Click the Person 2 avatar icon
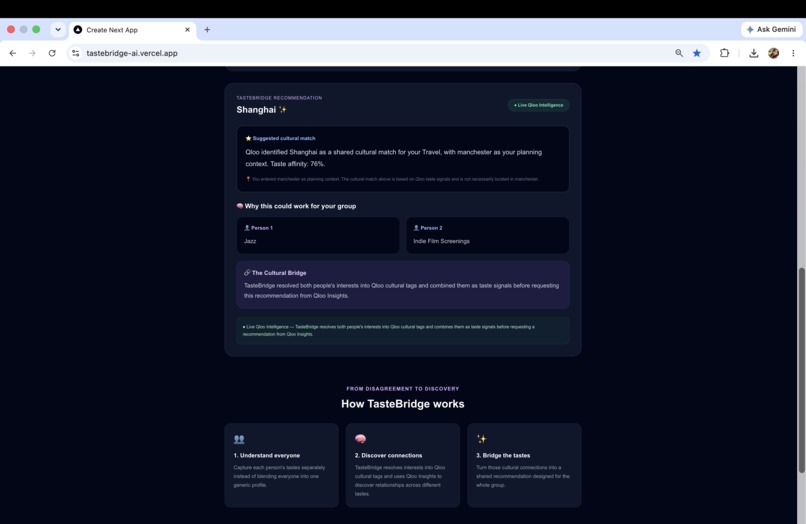 point(416,228)
